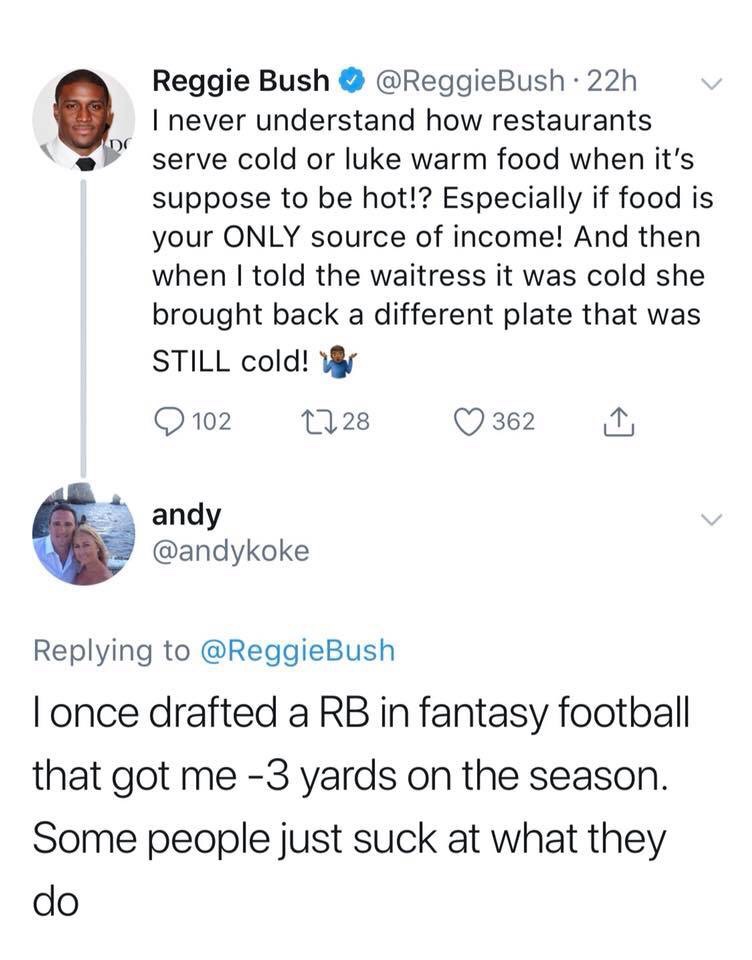Click @ReggieBush handle beside the verified badge
752x960 pixels.
[456, 79]
